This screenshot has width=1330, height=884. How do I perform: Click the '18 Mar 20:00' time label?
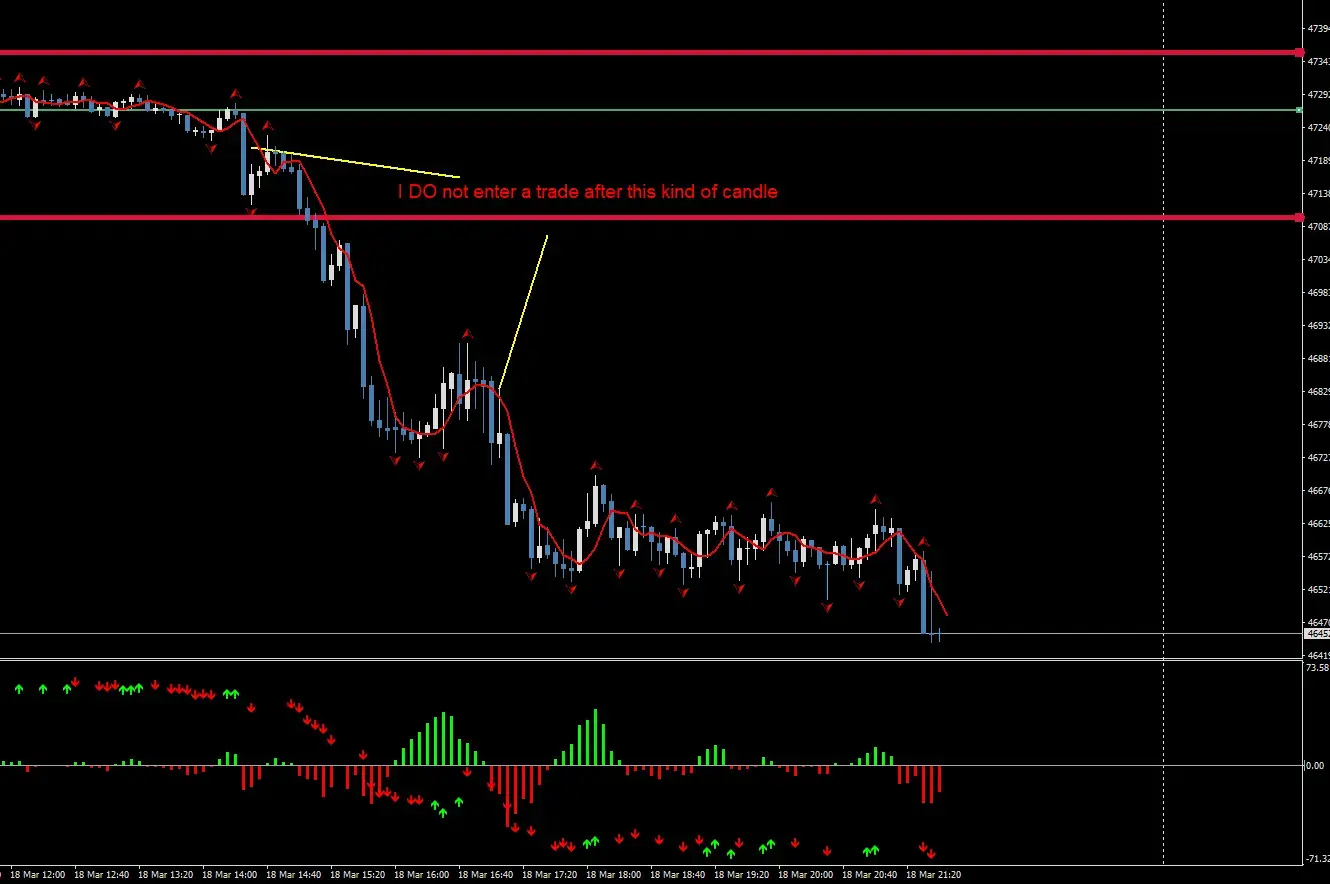[x=807, y=874]
